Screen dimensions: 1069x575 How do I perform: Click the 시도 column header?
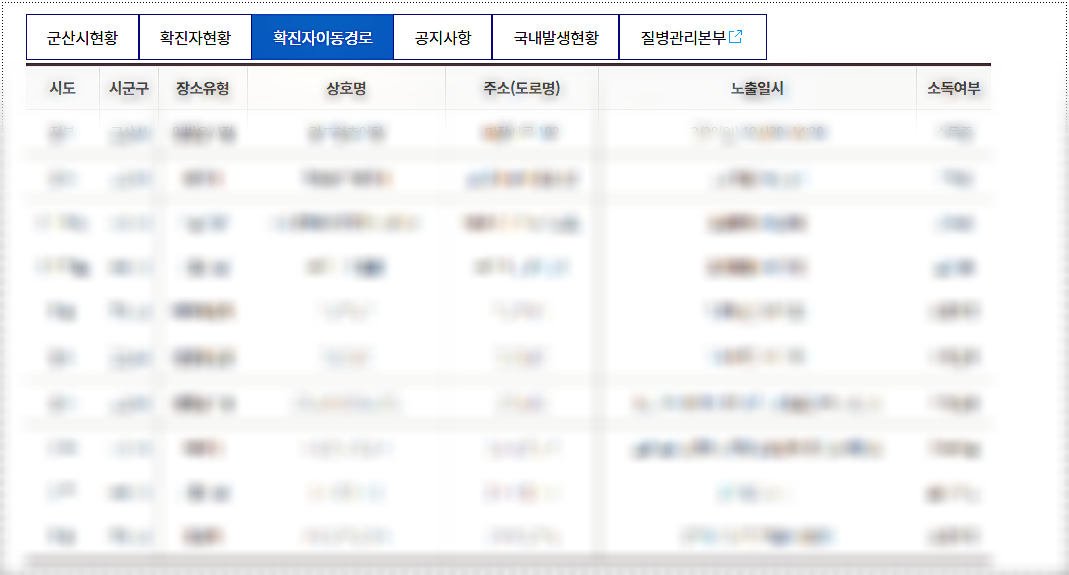tap(63, 88)
